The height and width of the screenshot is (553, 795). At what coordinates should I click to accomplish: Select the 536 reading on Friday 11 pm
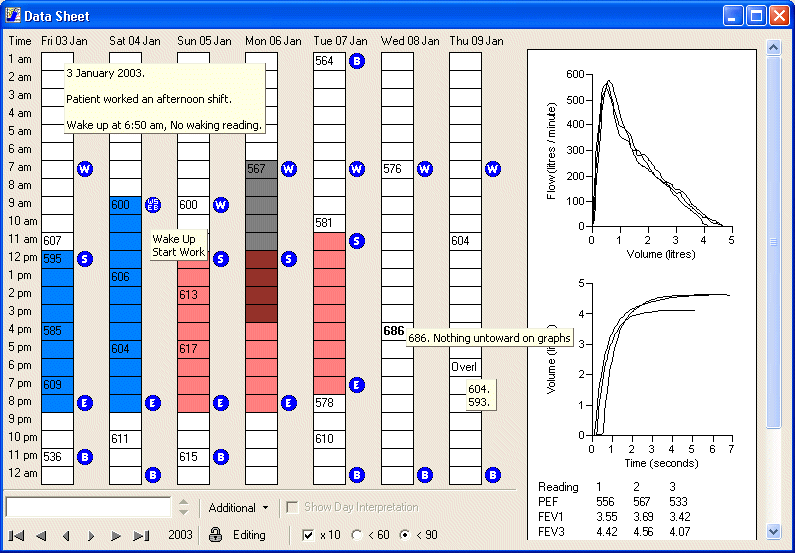click(57, 457)
